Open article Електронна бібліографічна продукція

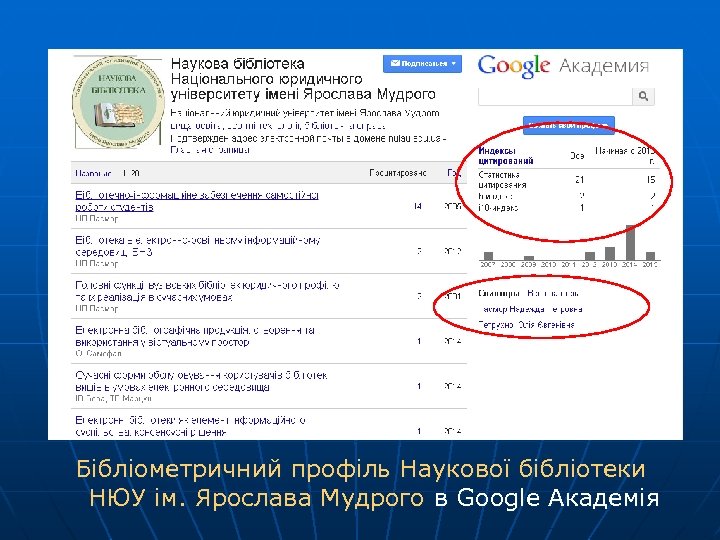195,336
